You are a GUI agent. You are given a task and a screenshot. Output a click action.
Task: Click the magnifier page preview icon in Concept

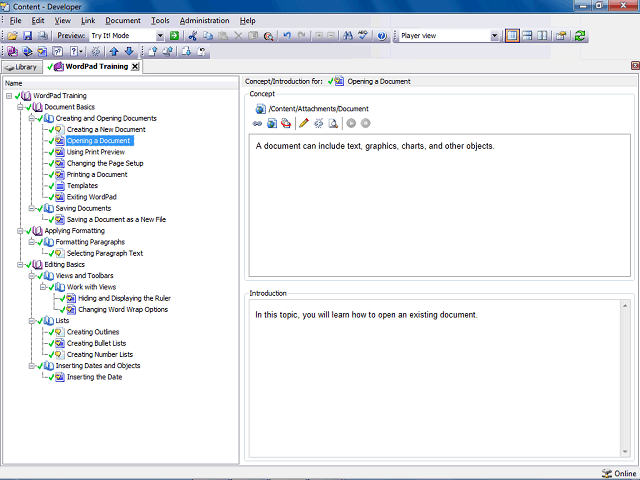click(333, 123)
